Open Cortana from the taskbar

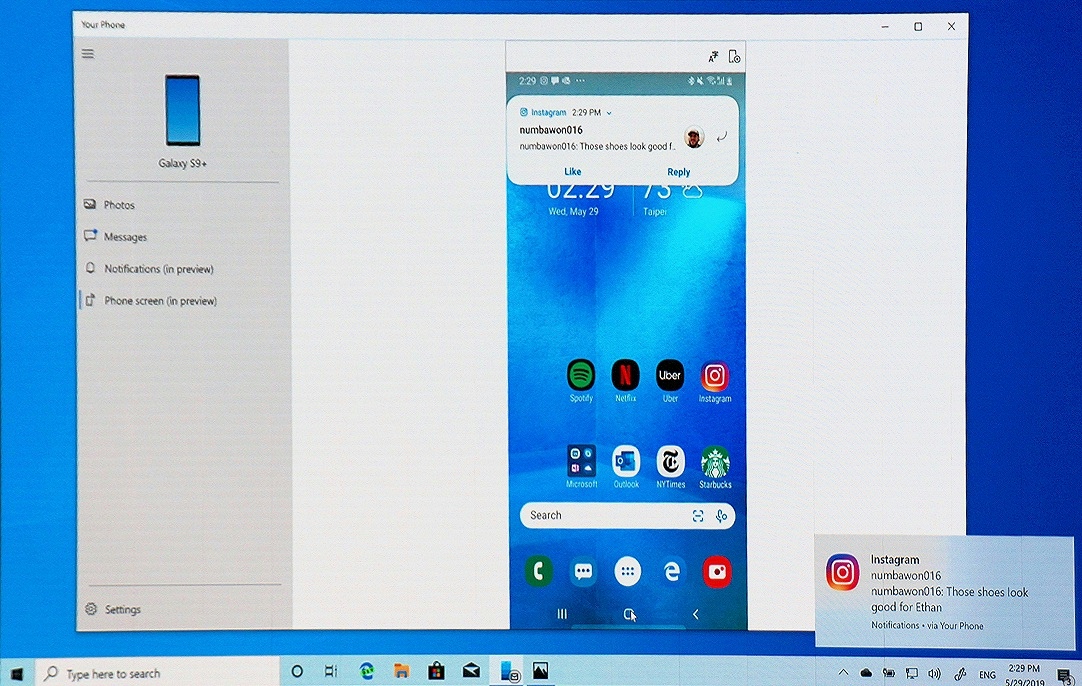(297, 672)
